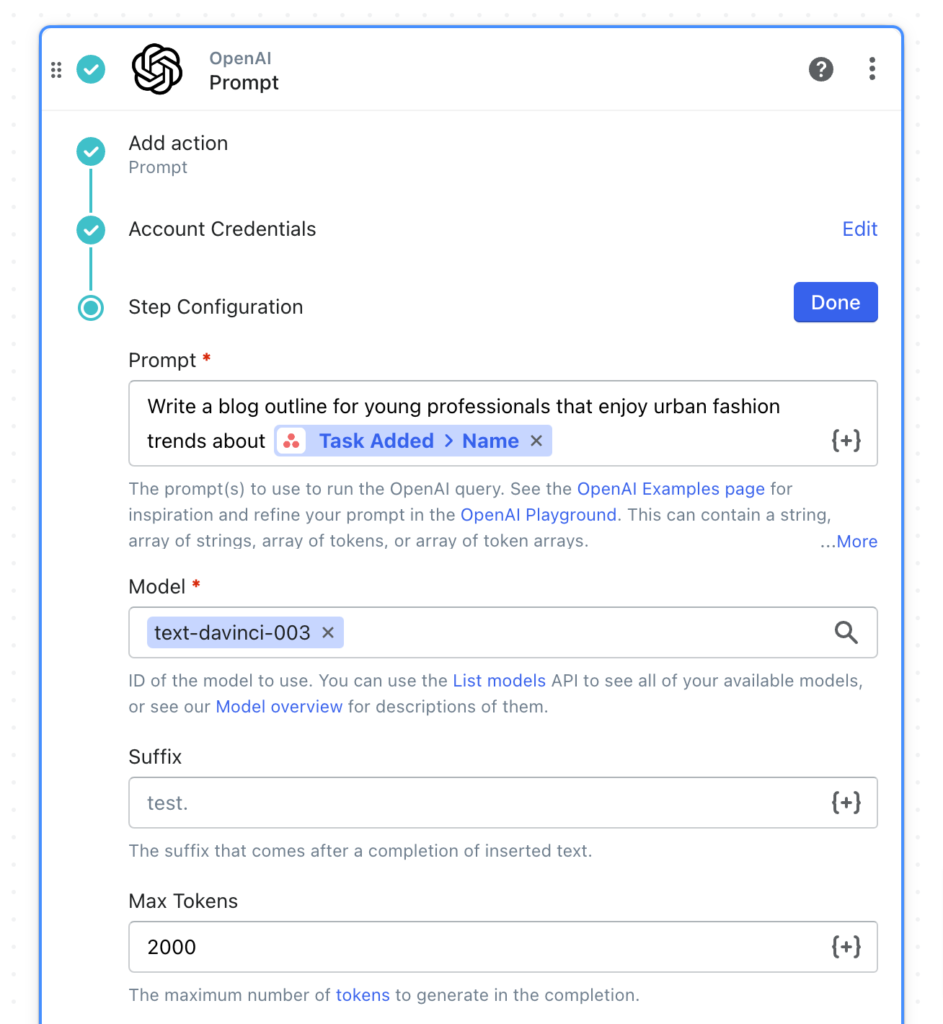The height and width of the screenshot is (1024, 943).
Task: Click the {+} icon in the Max Tokens field
Action: point(846,946)
